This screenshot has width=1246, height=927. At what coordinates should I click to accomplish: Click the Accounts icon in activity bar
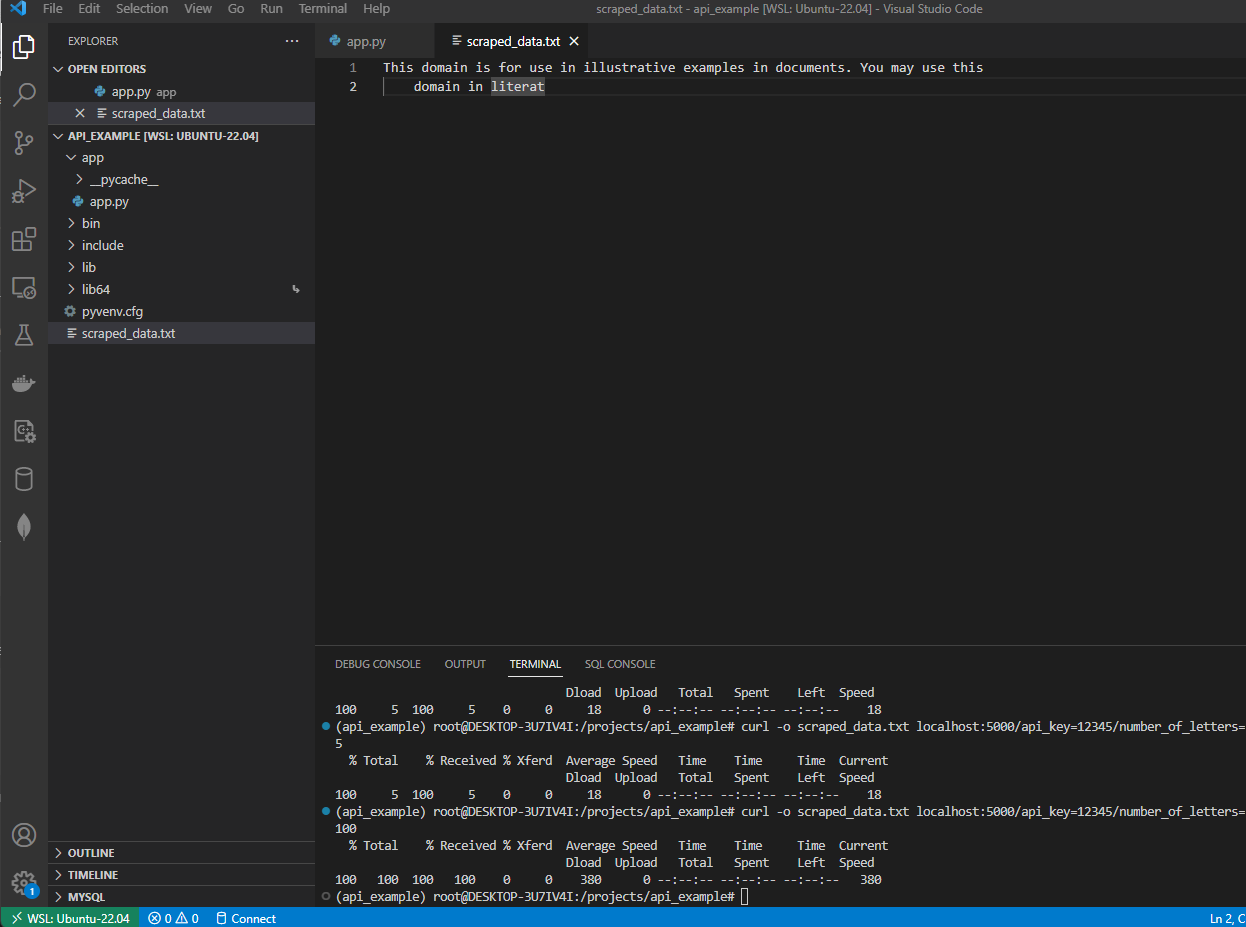coord(24,835)
